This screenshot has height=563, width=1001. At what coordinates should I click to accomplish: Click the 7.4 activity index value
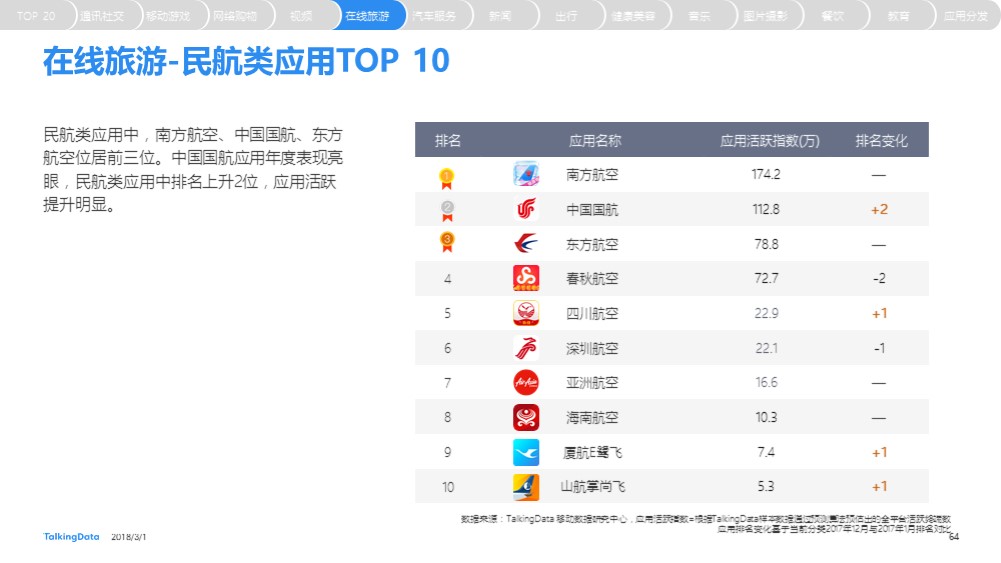(766, 452)
